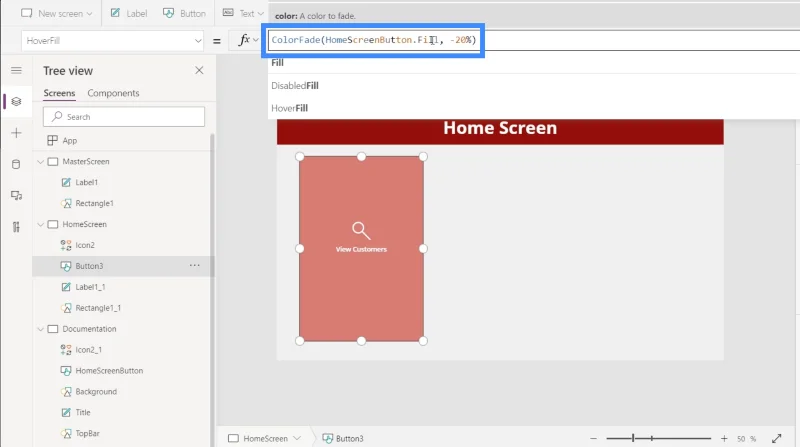Close the Tree view panel
The image size is (800, 447).
click(199, 70)
